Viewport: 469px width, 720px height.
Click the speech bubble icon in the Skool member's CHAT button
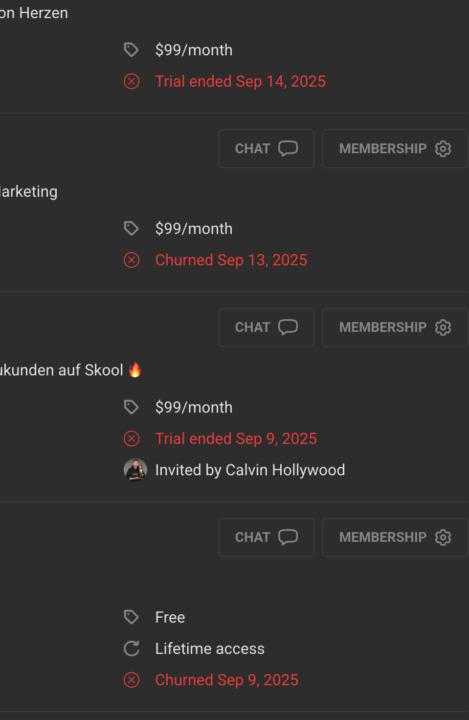[288, 327]
